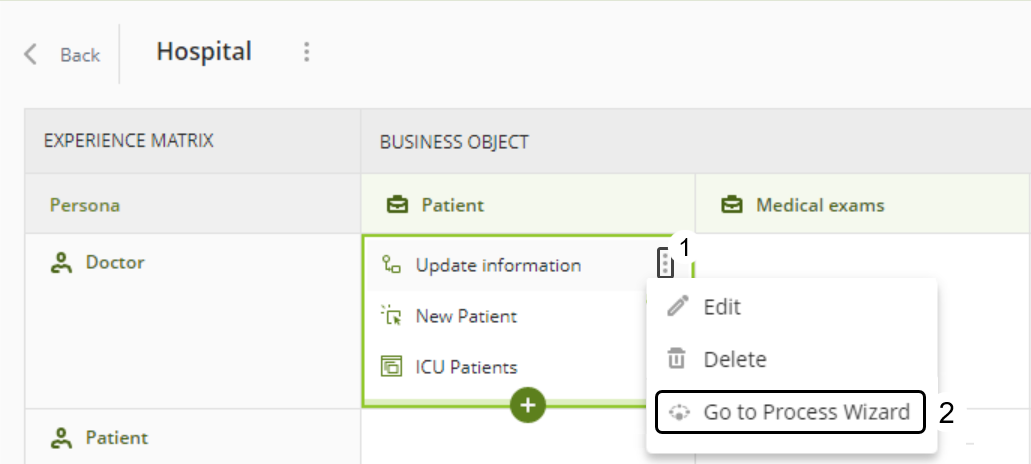Screen dimensions: 1031x464
Task: Click the green plus add button
Action: (528, 405)
